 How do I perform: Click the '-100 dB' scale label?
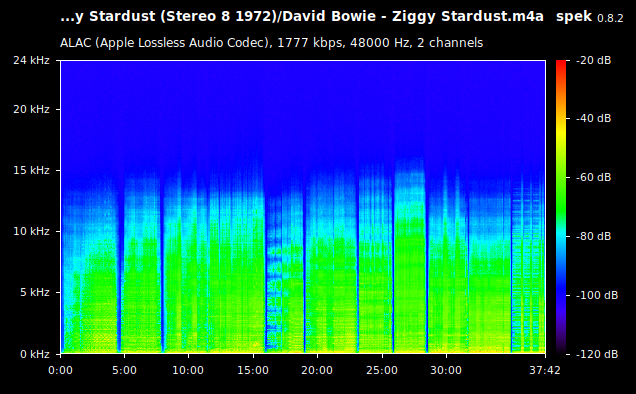tap(597, 295)
